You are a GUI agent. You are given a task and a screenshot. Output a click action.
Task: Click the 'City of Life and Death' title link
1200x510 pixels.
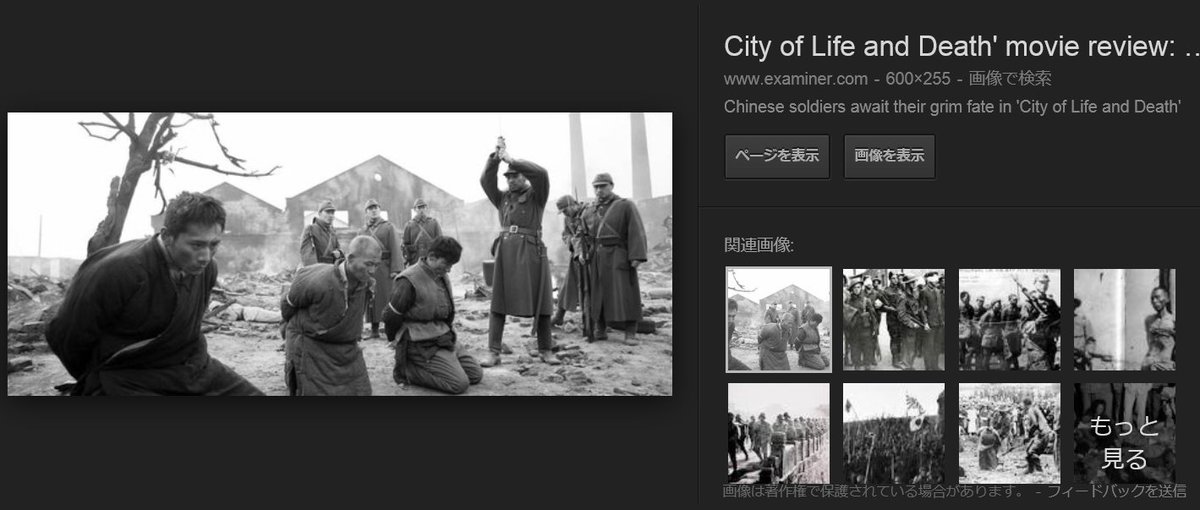pyautogui.click(x=961, y=47)
